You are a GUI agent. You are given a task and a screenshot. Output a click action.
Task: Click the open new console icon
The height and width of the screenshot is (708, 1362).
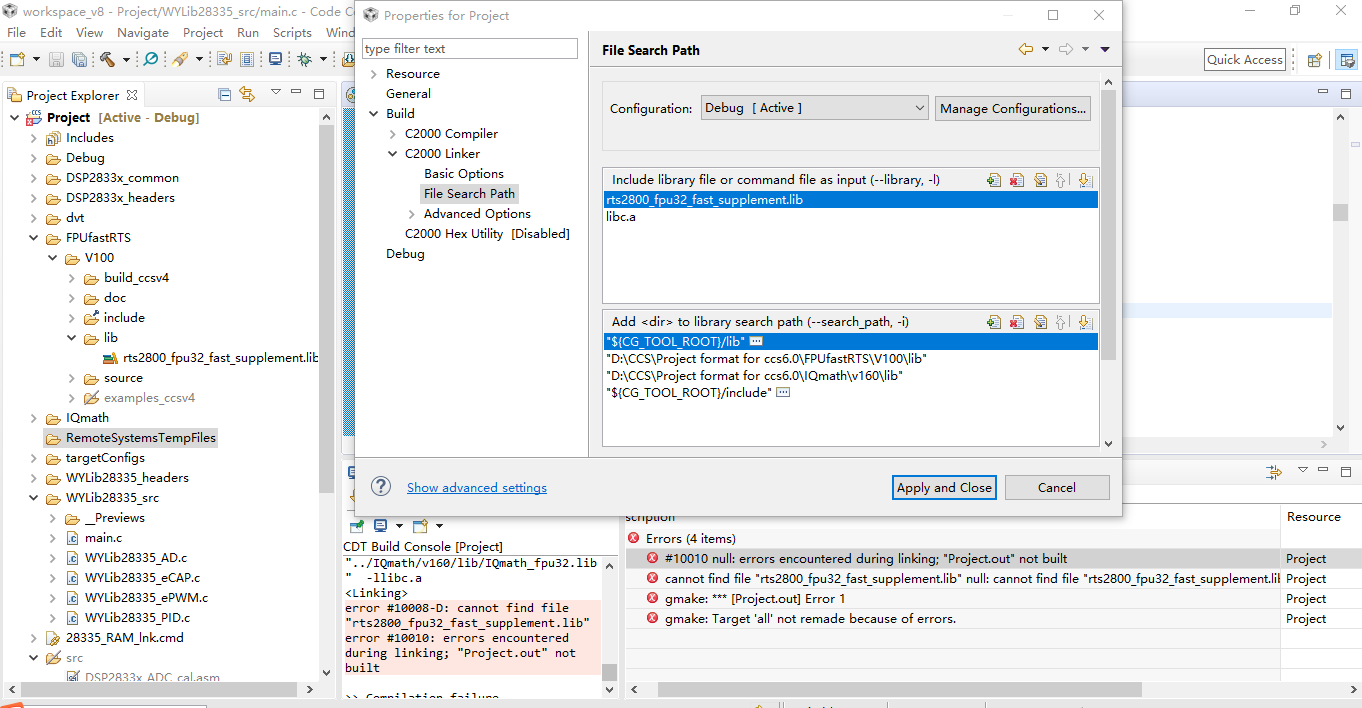tap(420, 525)
